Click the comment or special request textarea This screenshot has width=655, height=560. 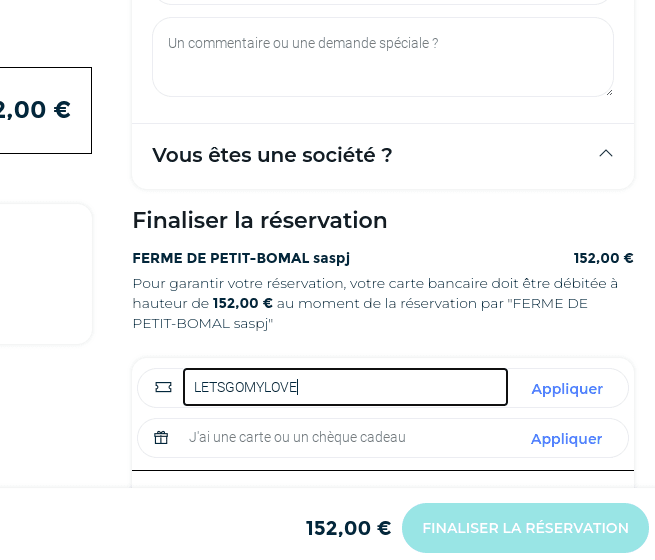pos(383,57)
